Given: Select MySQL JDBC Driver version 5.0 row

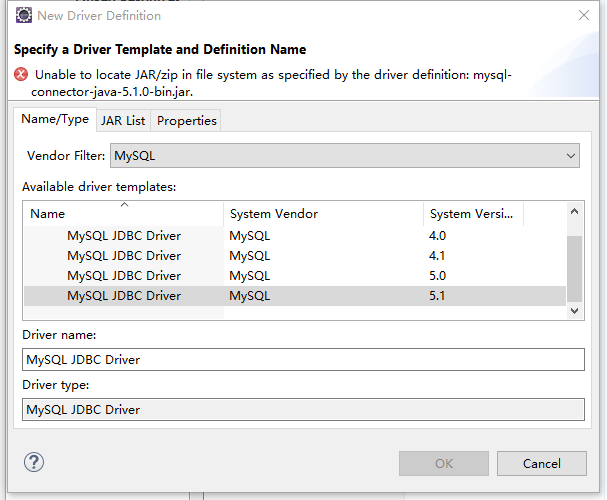Looking at the screenshot, I should [x=295, y=276].
